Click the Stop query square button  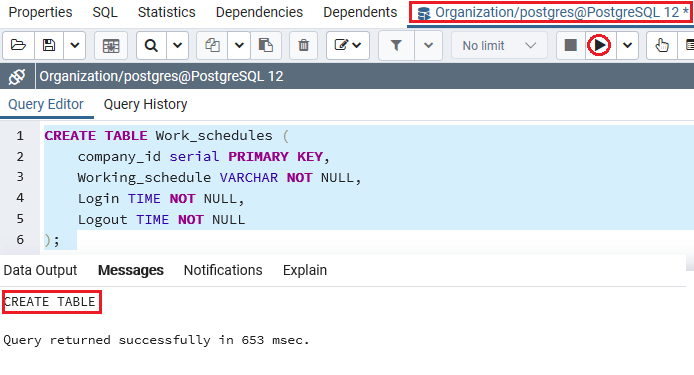pyautogui.click(x=571, y=45)
